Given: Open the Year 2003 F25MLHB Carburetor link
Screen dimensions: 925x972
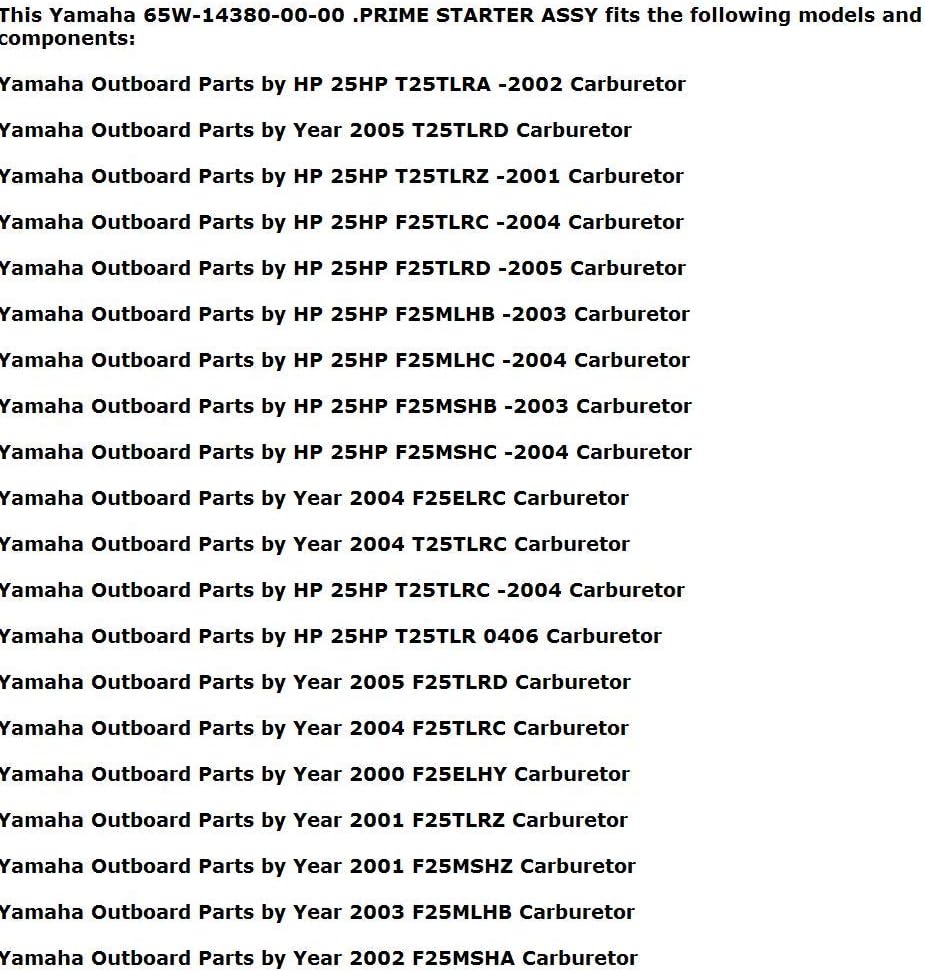Looking at the screenshot, I should click(x=317, y=912).
